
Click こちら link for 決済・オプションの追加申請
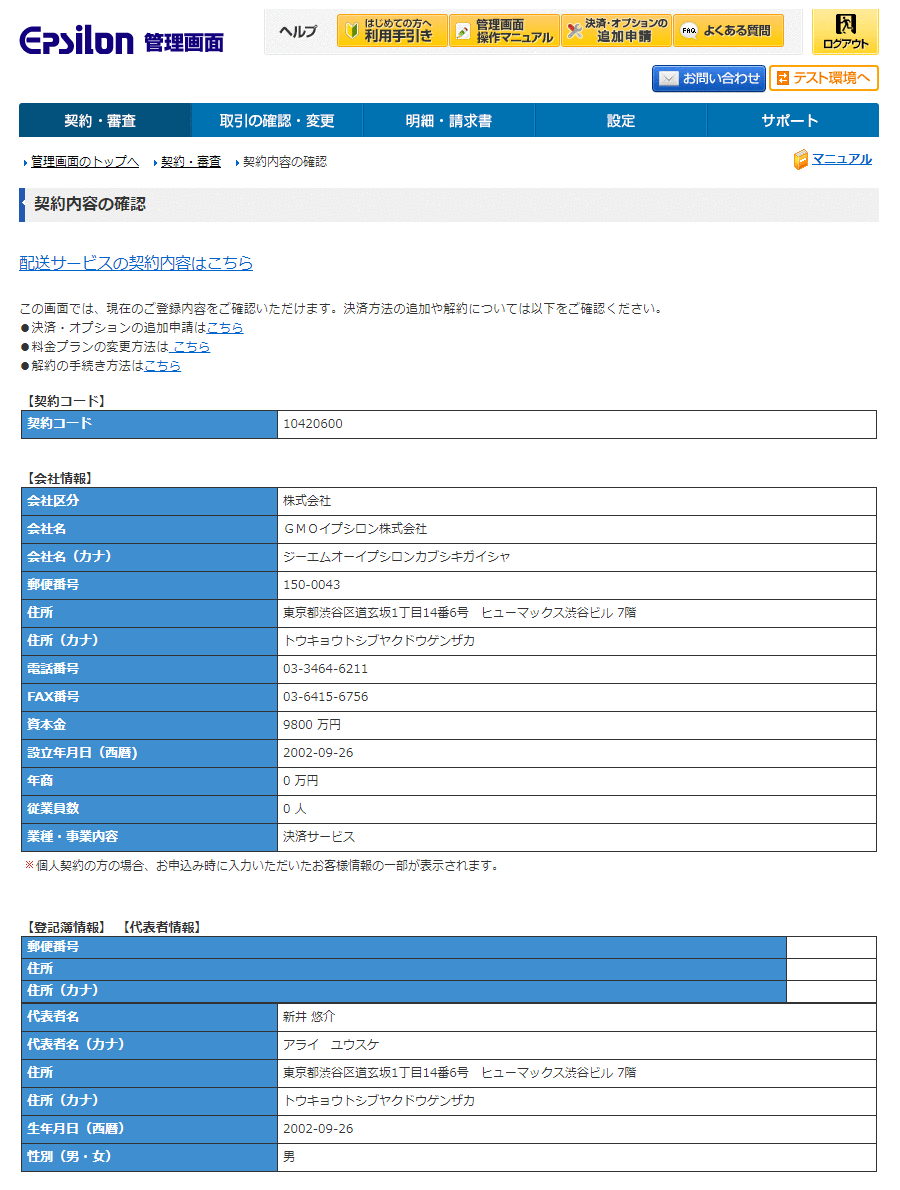click(225, 327)
